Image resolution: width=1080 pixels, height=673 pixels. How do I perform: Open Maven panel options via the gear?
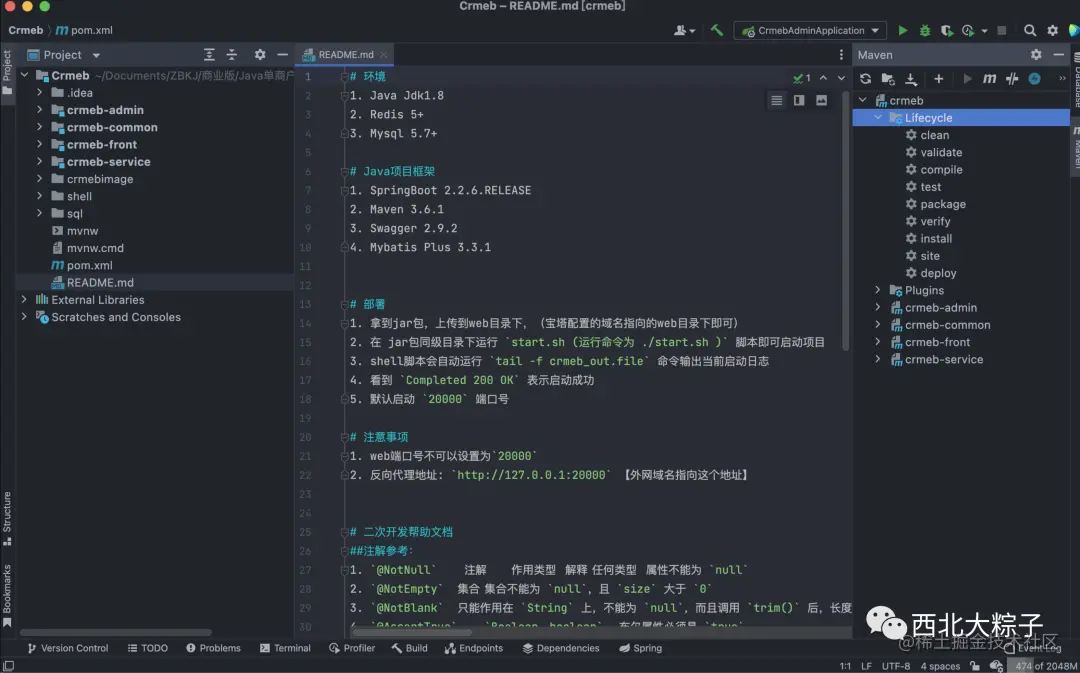pos(1036,54)
